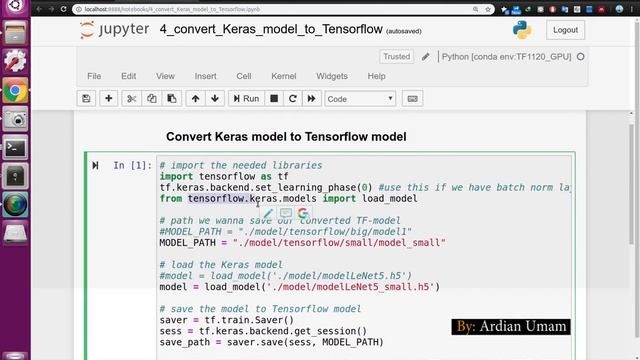
Task: Open the Help menu
Action: (376, 76)
